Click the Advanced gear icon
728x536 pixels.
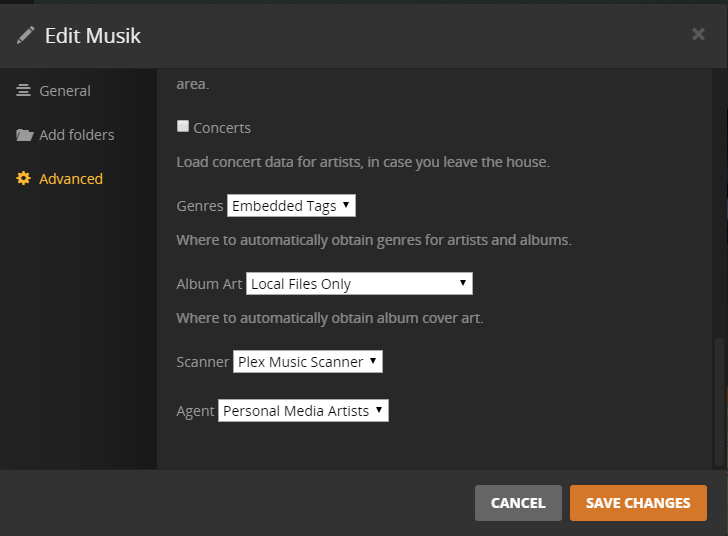click(24, 179)
